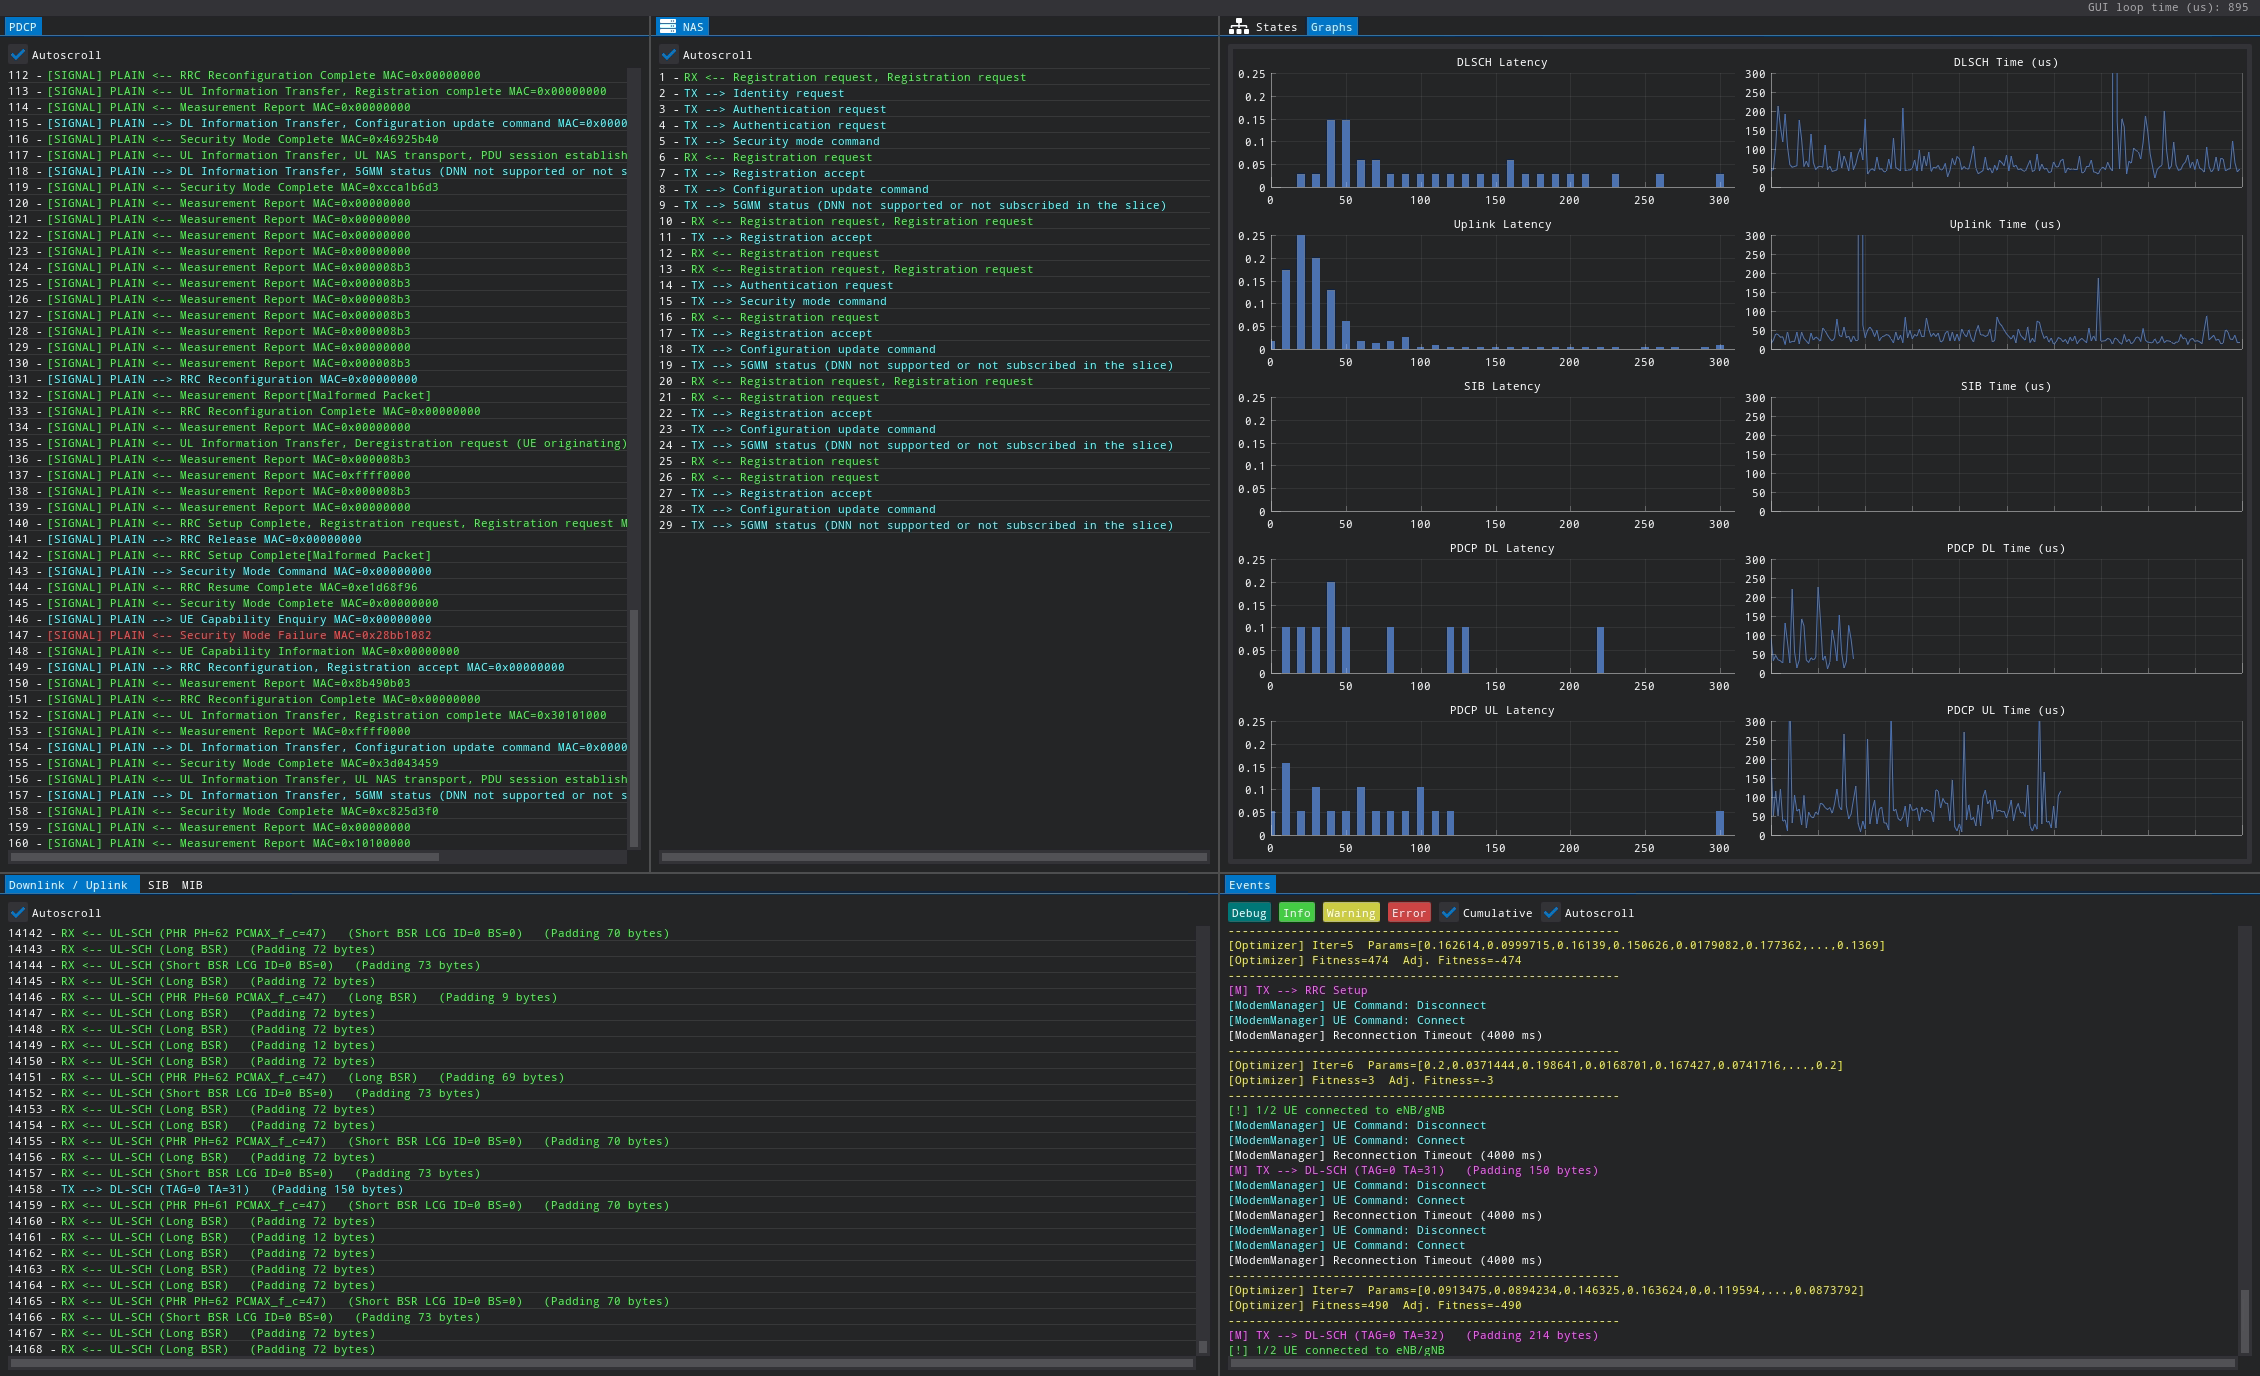Click the NAS server icon tab

(668, 27)
